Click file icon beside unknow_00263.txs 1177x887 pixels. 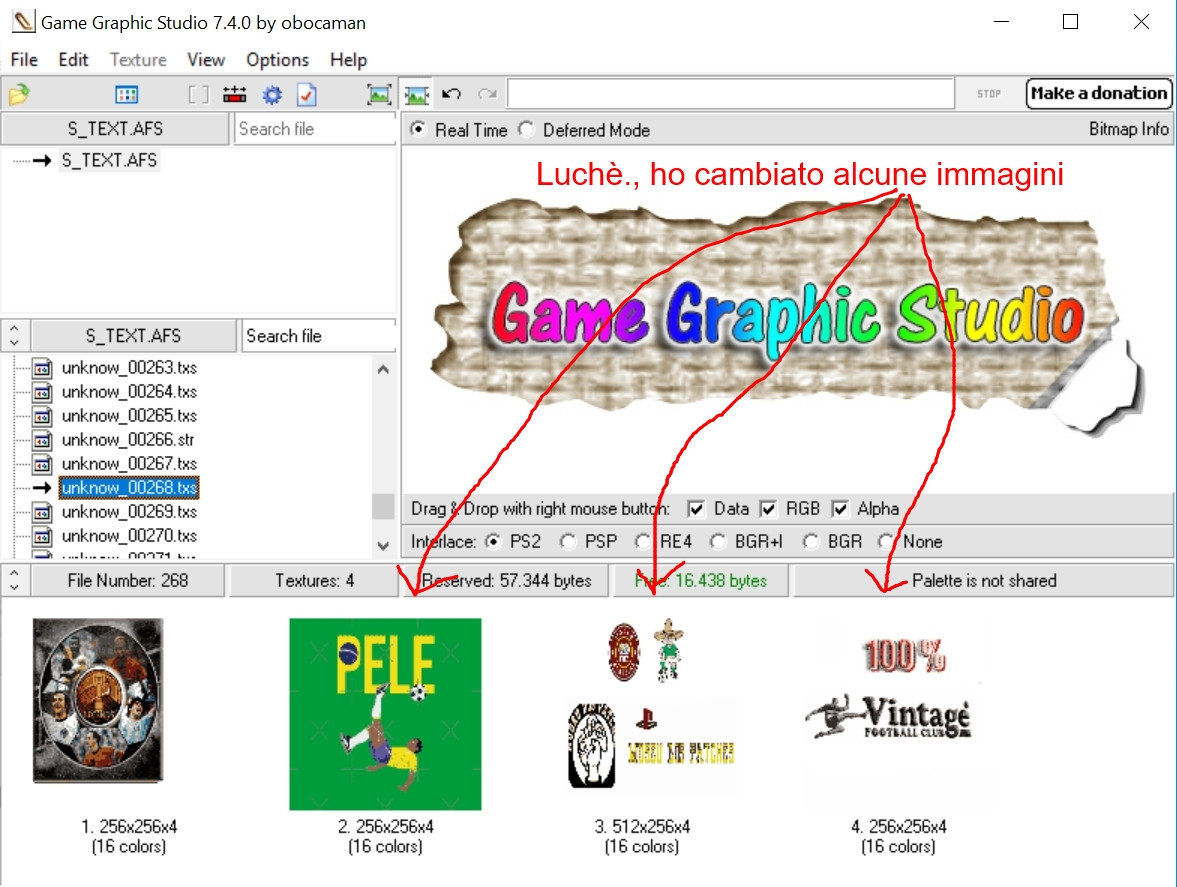(43, 368)
